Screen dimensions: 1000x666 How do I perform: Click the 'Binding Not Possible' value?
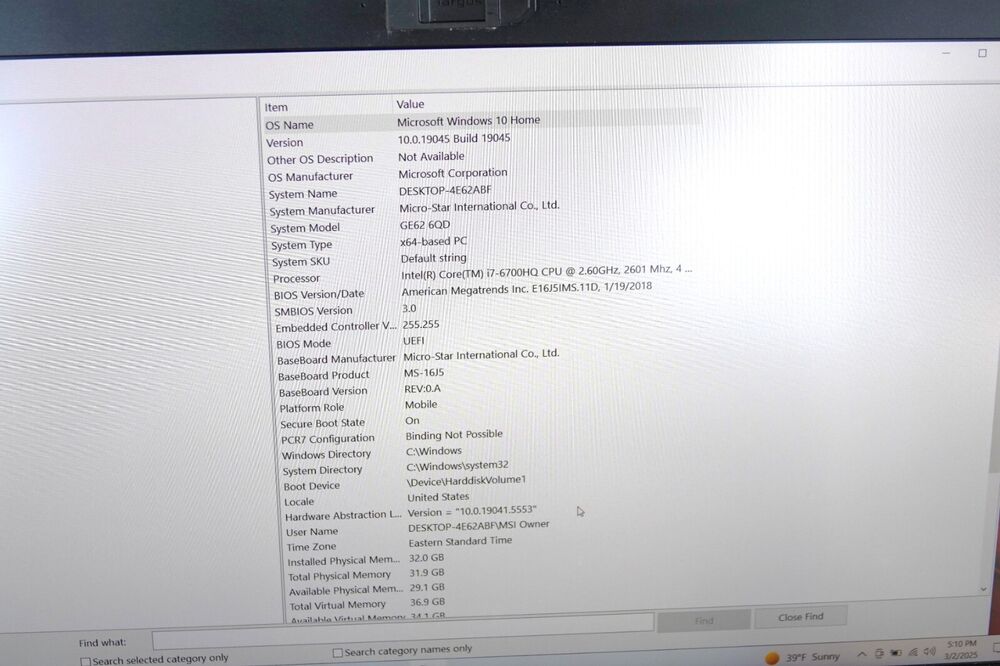(x=454, y=435)
